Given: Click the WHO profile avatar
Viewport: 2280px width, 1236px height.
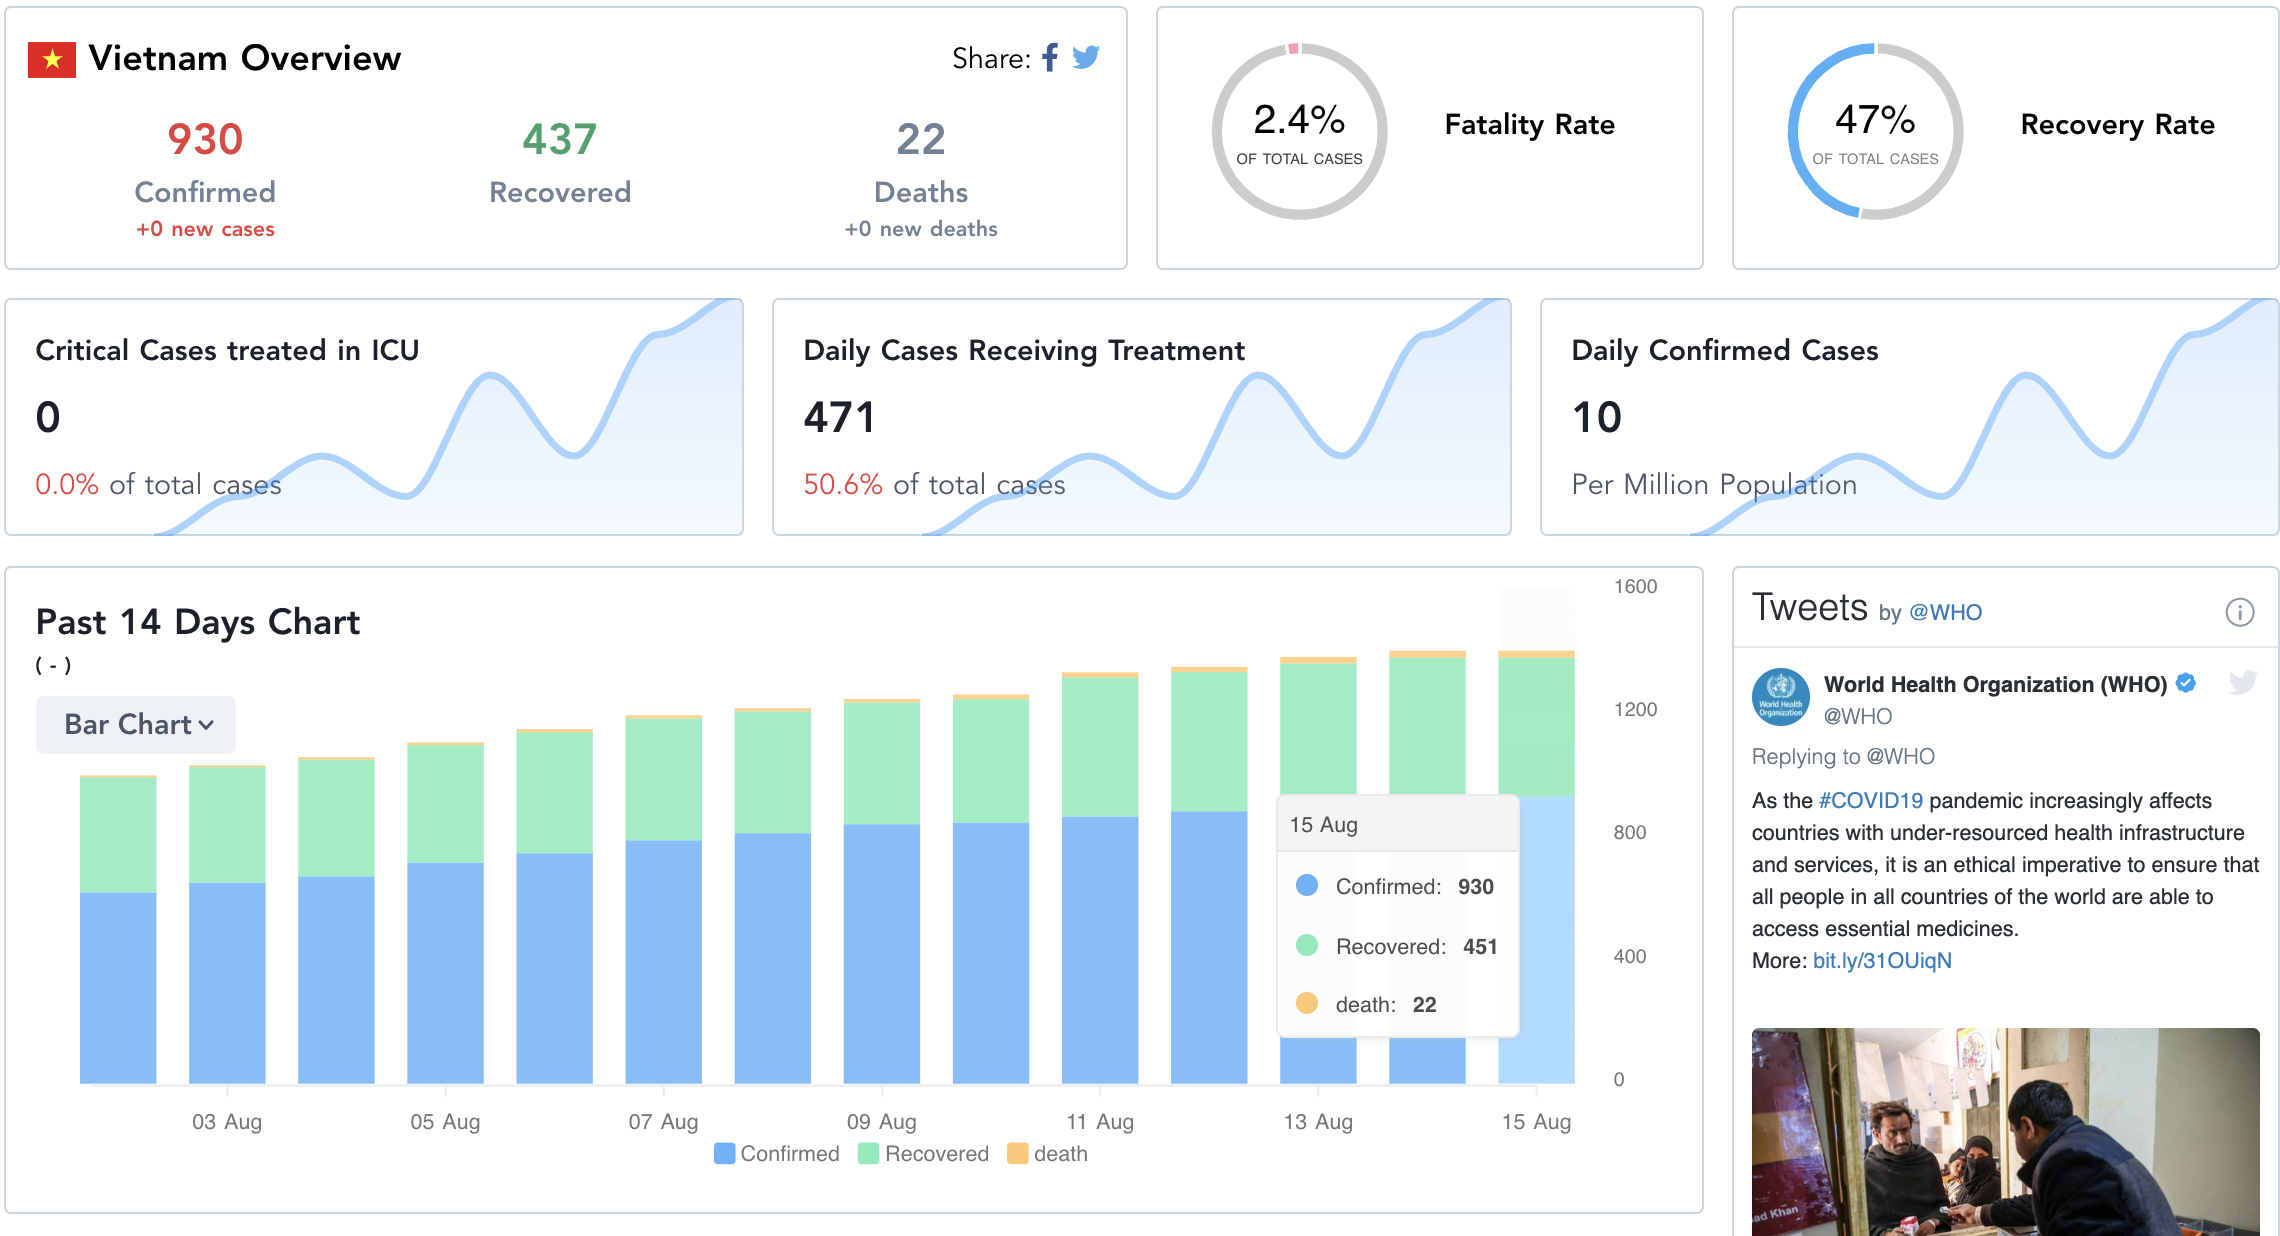Looking at the screenshot, I should click(x=1780, y=697).
